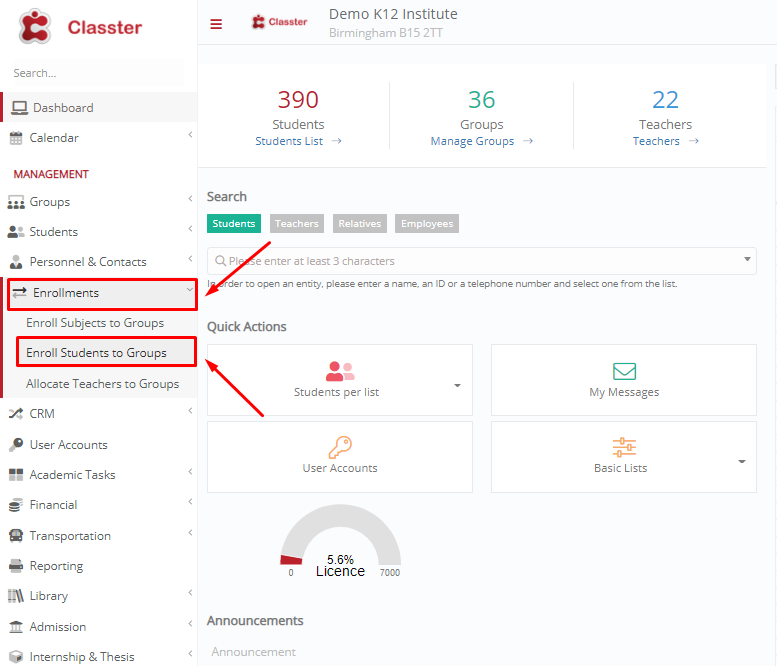
Task: Click the small Classter logo in header
Action: (x=279, y=22)
